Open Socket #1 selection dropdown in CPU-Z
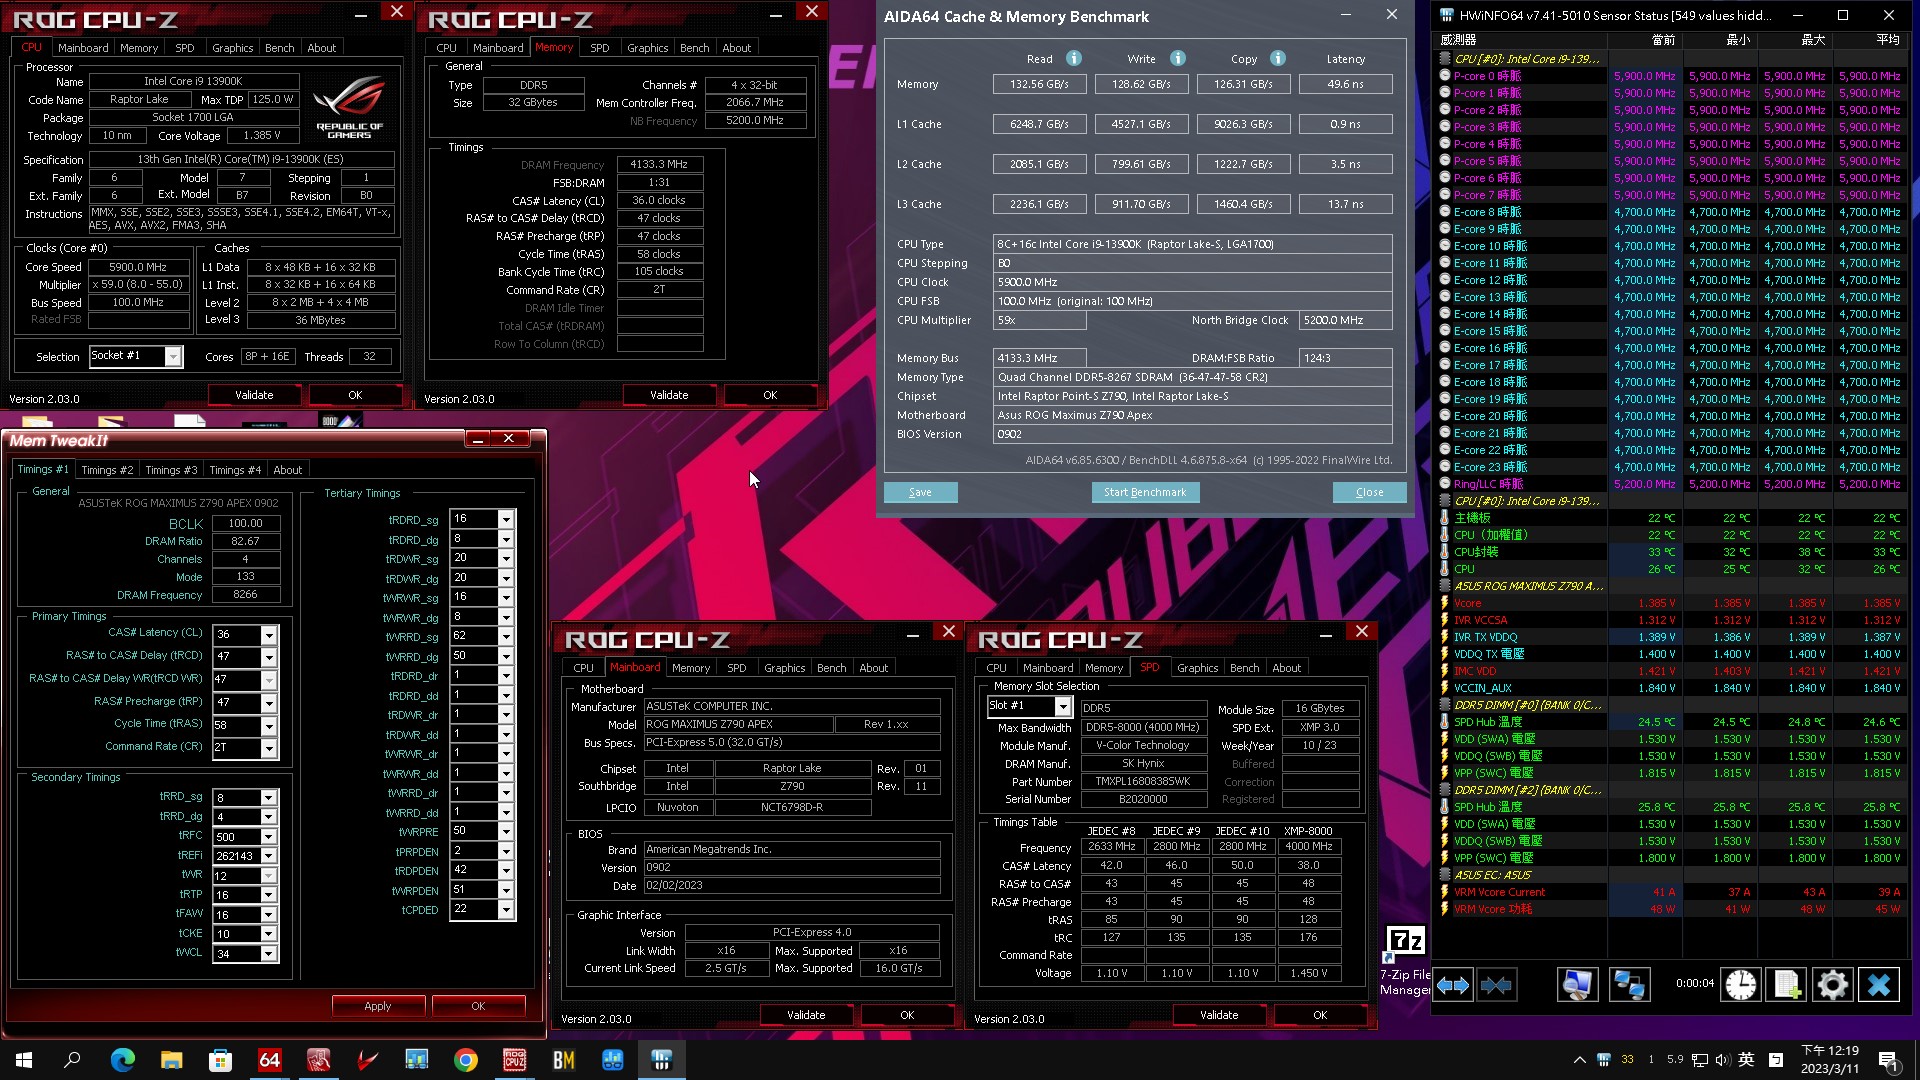Viewport: 1920px width, 1080px height. pyautogui.click(x=173, y=357)
